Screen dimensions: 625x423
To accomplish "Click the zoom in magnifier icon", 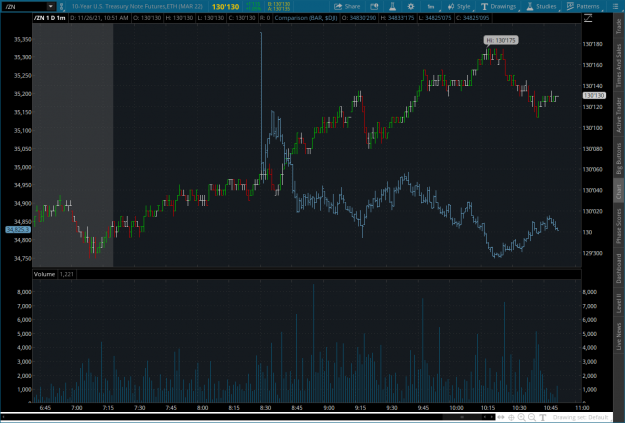I will tap(521, 417).
